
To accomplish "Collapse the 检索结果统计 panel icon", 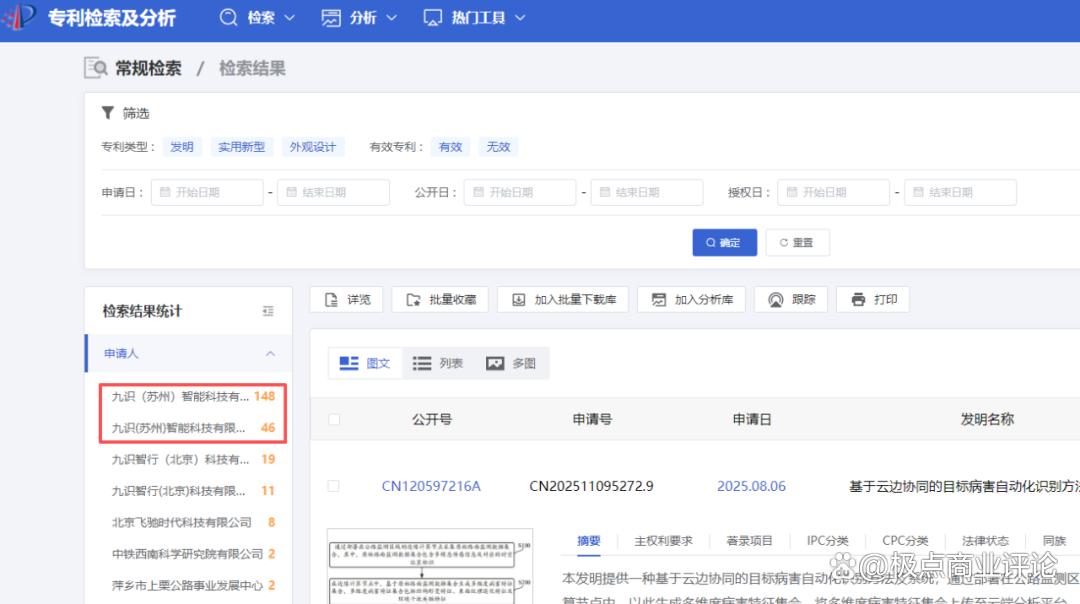I will pos(268,311).
